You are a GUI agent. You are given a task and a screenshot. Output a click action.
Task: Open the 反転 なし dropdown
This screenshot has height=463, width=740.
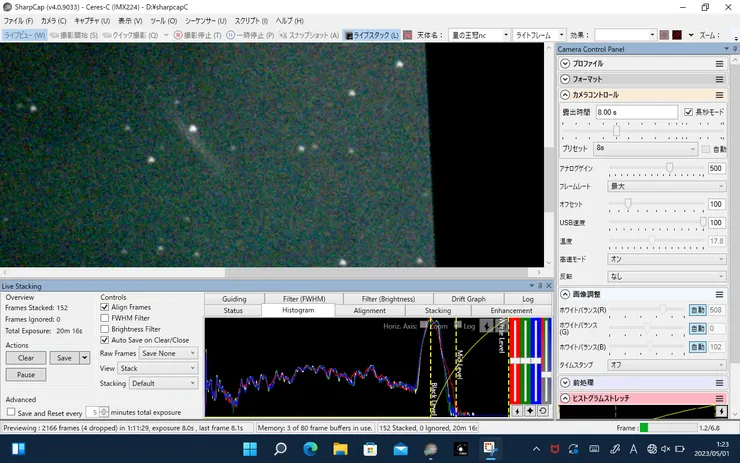[666, 277]
